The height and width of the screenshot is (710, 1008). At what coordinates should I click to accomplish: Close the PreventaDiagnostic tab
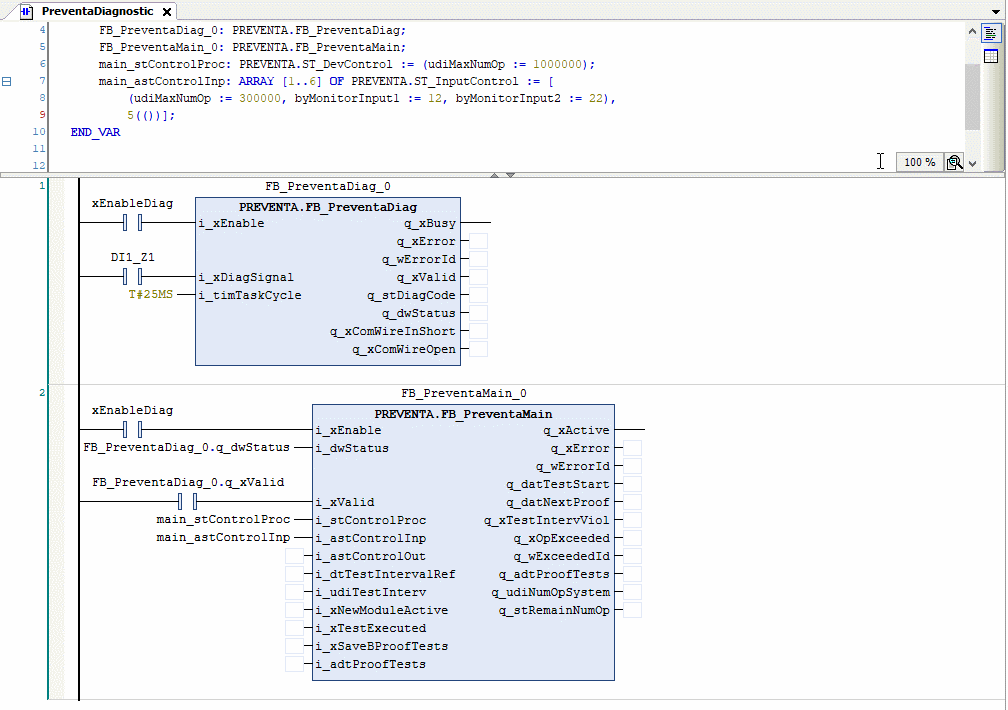(x=166, y=12)
